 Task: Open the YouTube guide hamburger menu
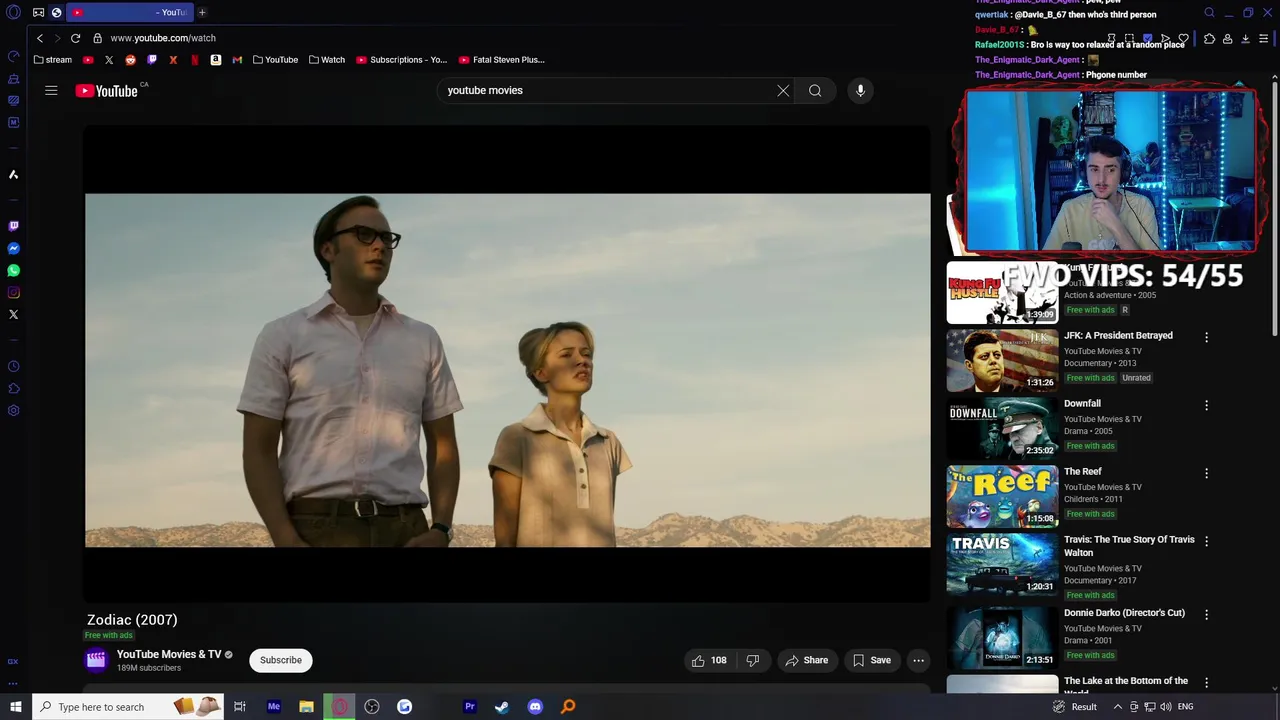(51, 90)
